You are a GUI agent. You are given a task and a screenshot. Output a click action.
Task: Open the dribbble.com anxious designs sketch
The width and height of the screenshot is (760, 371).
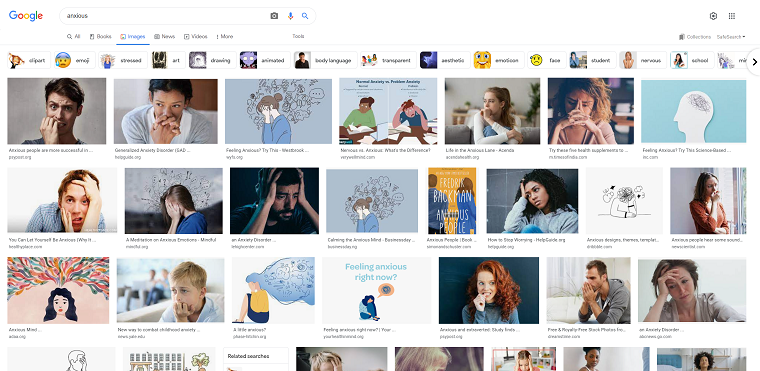pyautogui.click(x=624, y=201)
